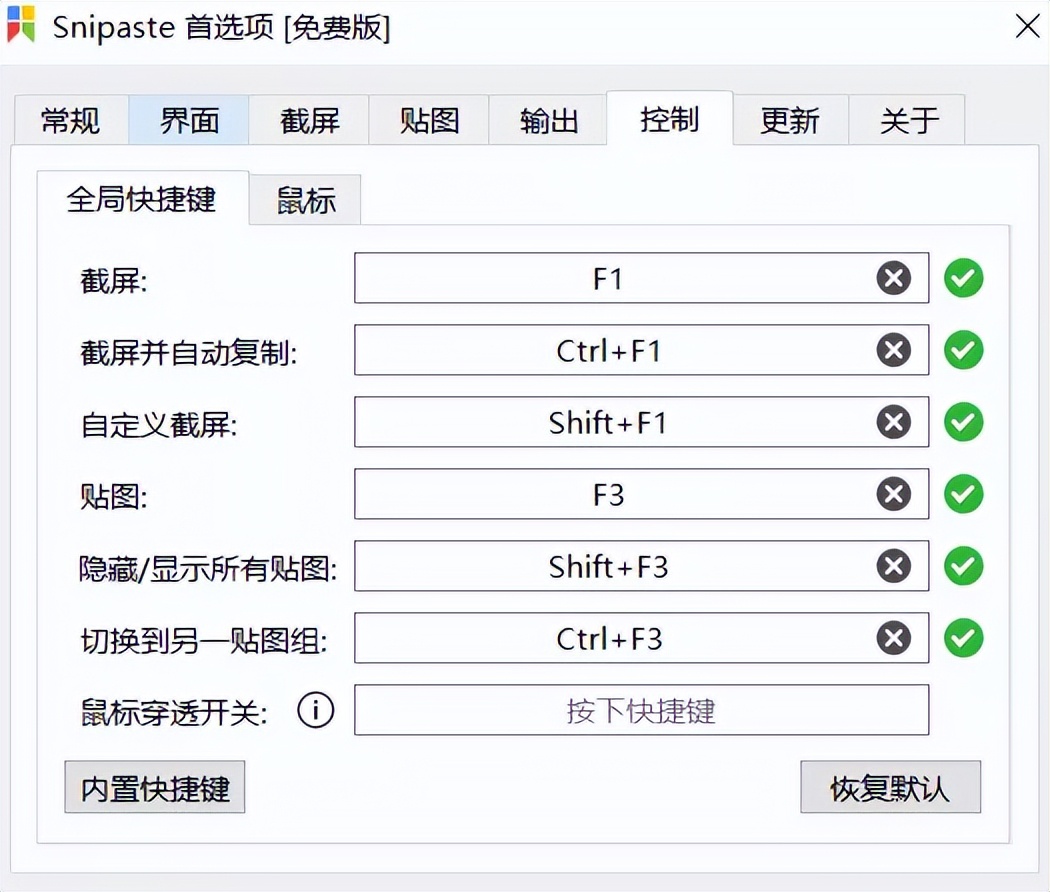Toggle the green check for the 截屏 hotkey
Viewport: 1050px width, 892px height.
pyautogui.click(x=963, y=278)
